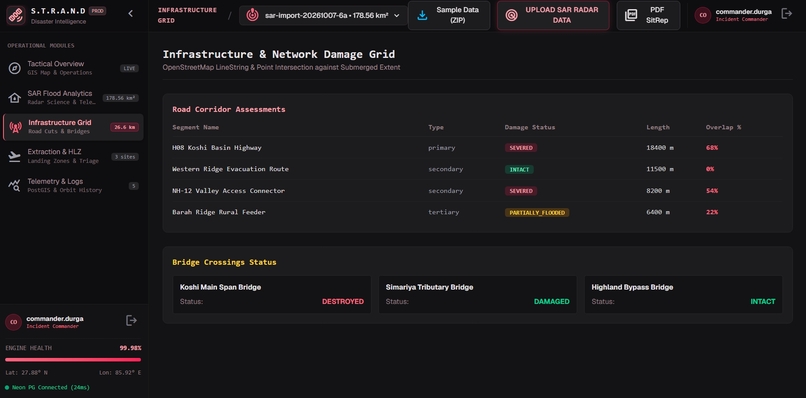
Task: Download Sample Data (ZIP)
Action: pyautogui.click(x=449, y=15)
